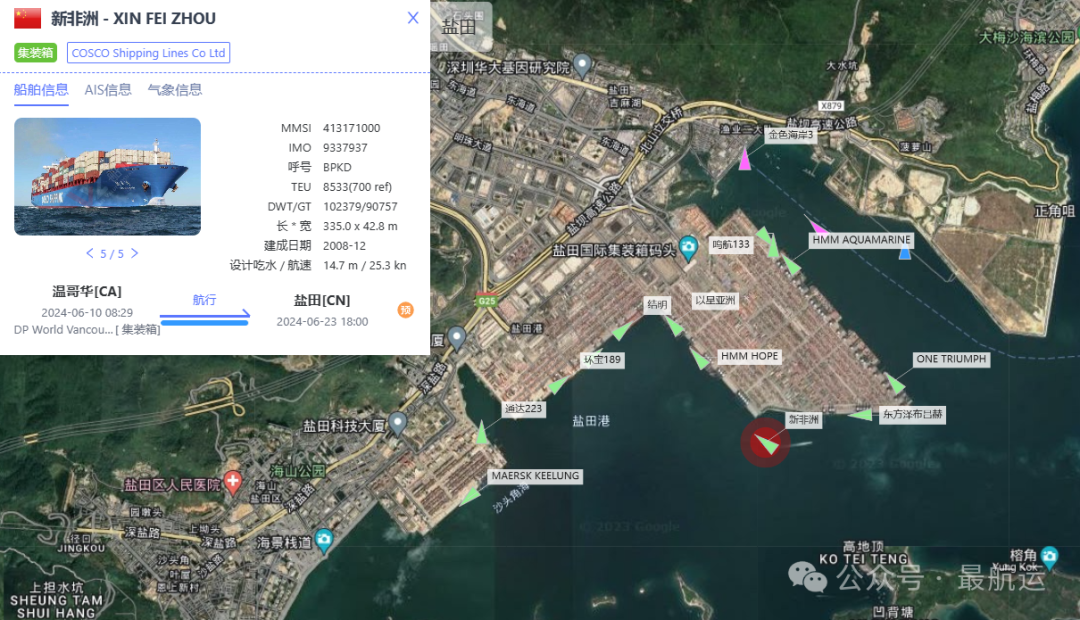The height and width of the screenshot is (620, 1080).
Task: Select the departure port 温哥华[CA]
Action: tap(87, 291)
